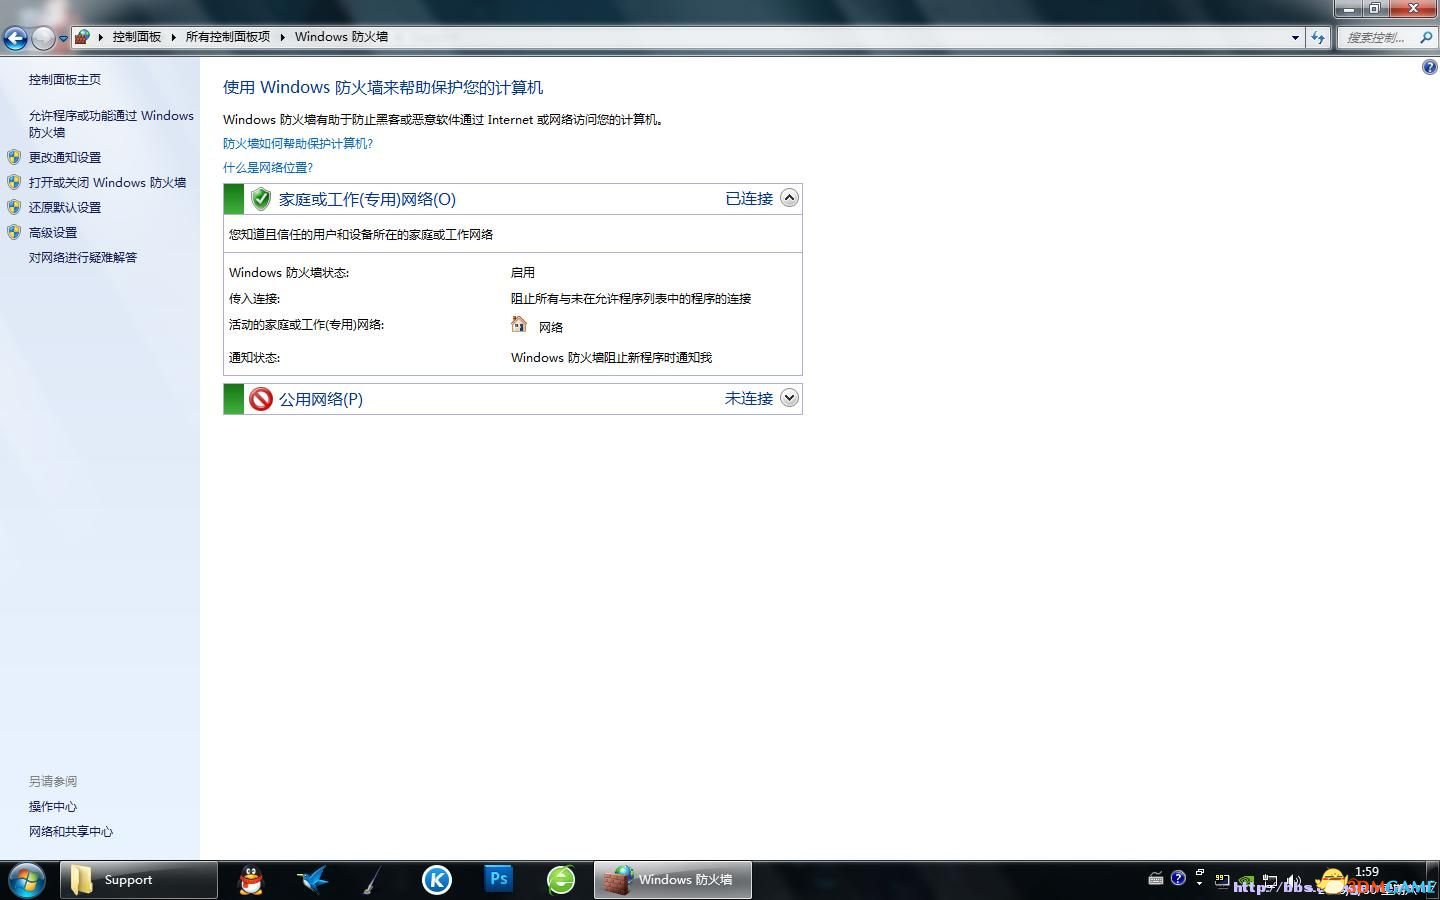The width and height of the screenshot is (1440, 900).
Task: Open 还原默认设置 link
Action: (x=65, y=207)
